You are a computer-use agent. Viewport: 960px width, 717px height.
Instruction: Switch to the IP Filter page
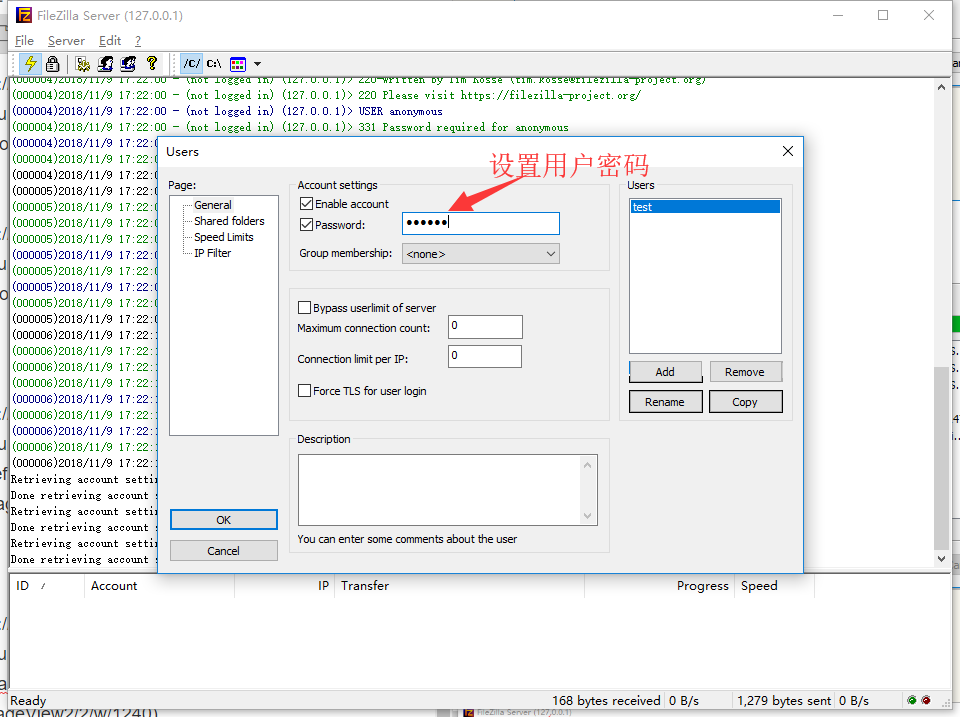coord(212,253)
